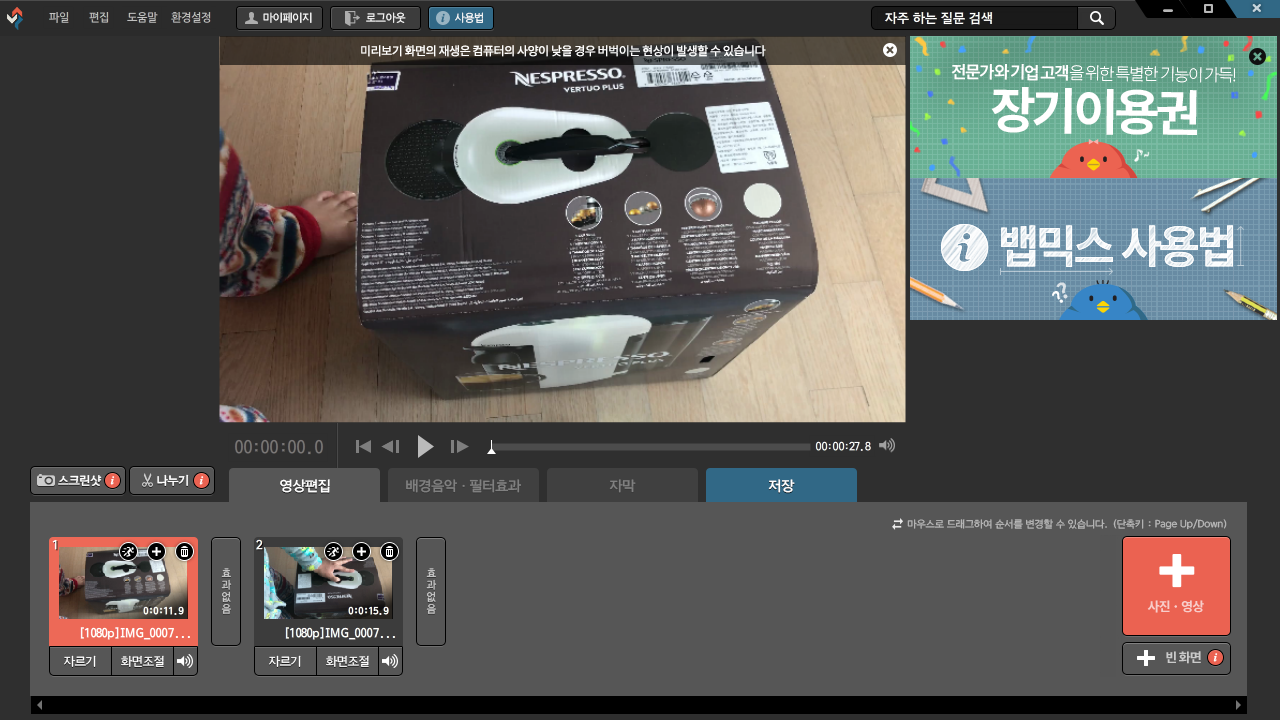
Task: Switch to 저장 tab
Action: (781, 486)
